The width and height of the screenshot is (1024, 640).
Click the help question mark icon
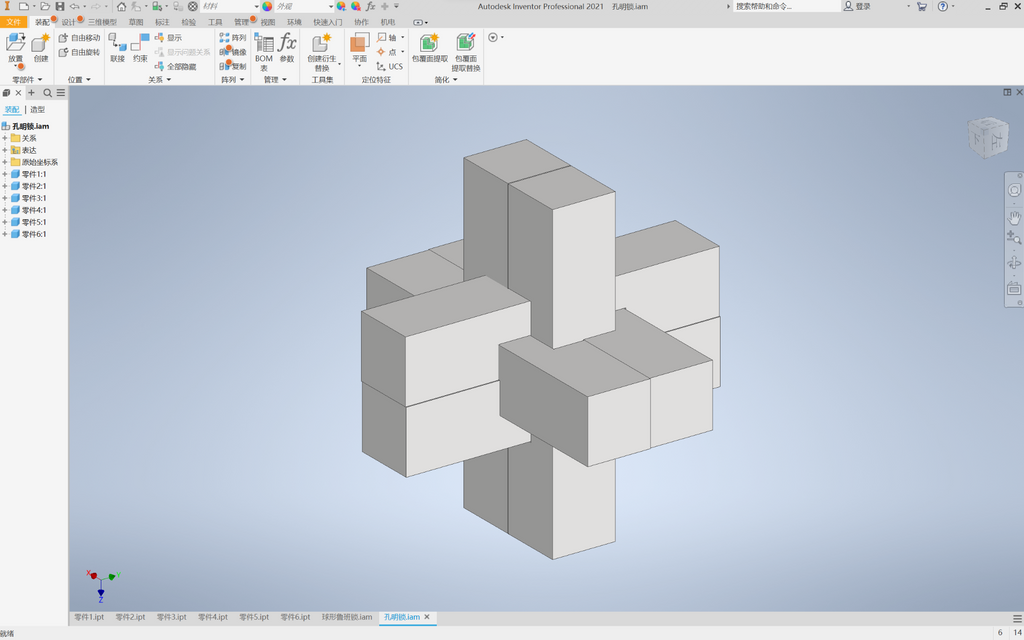[x=942, y=7]
